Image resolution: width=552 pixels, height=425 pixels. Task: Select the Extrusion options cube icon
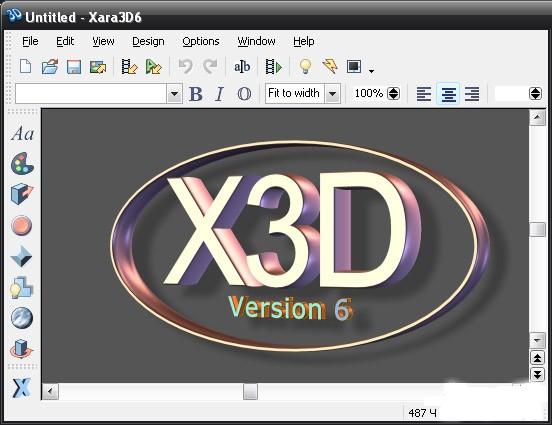[x=22, y=194]
